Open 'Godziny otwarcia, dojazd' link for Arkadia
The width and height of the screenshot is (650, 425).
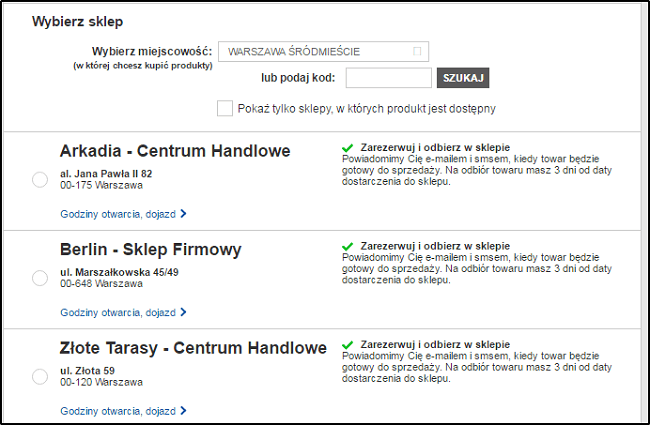click(118, 213)
